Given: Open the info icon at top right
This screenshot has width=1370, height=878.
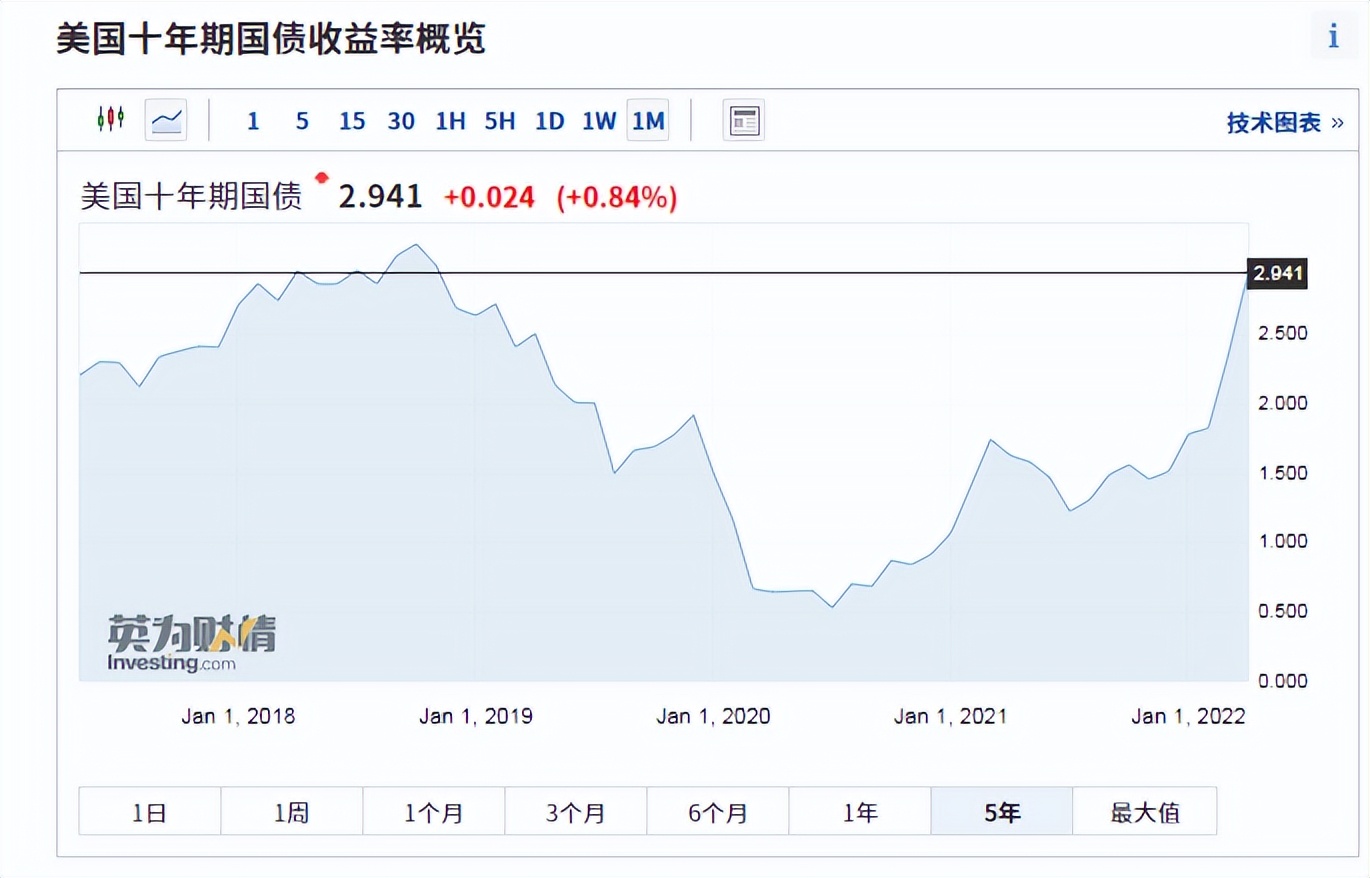Looking at the screenshot, I should click(1333, 37).
